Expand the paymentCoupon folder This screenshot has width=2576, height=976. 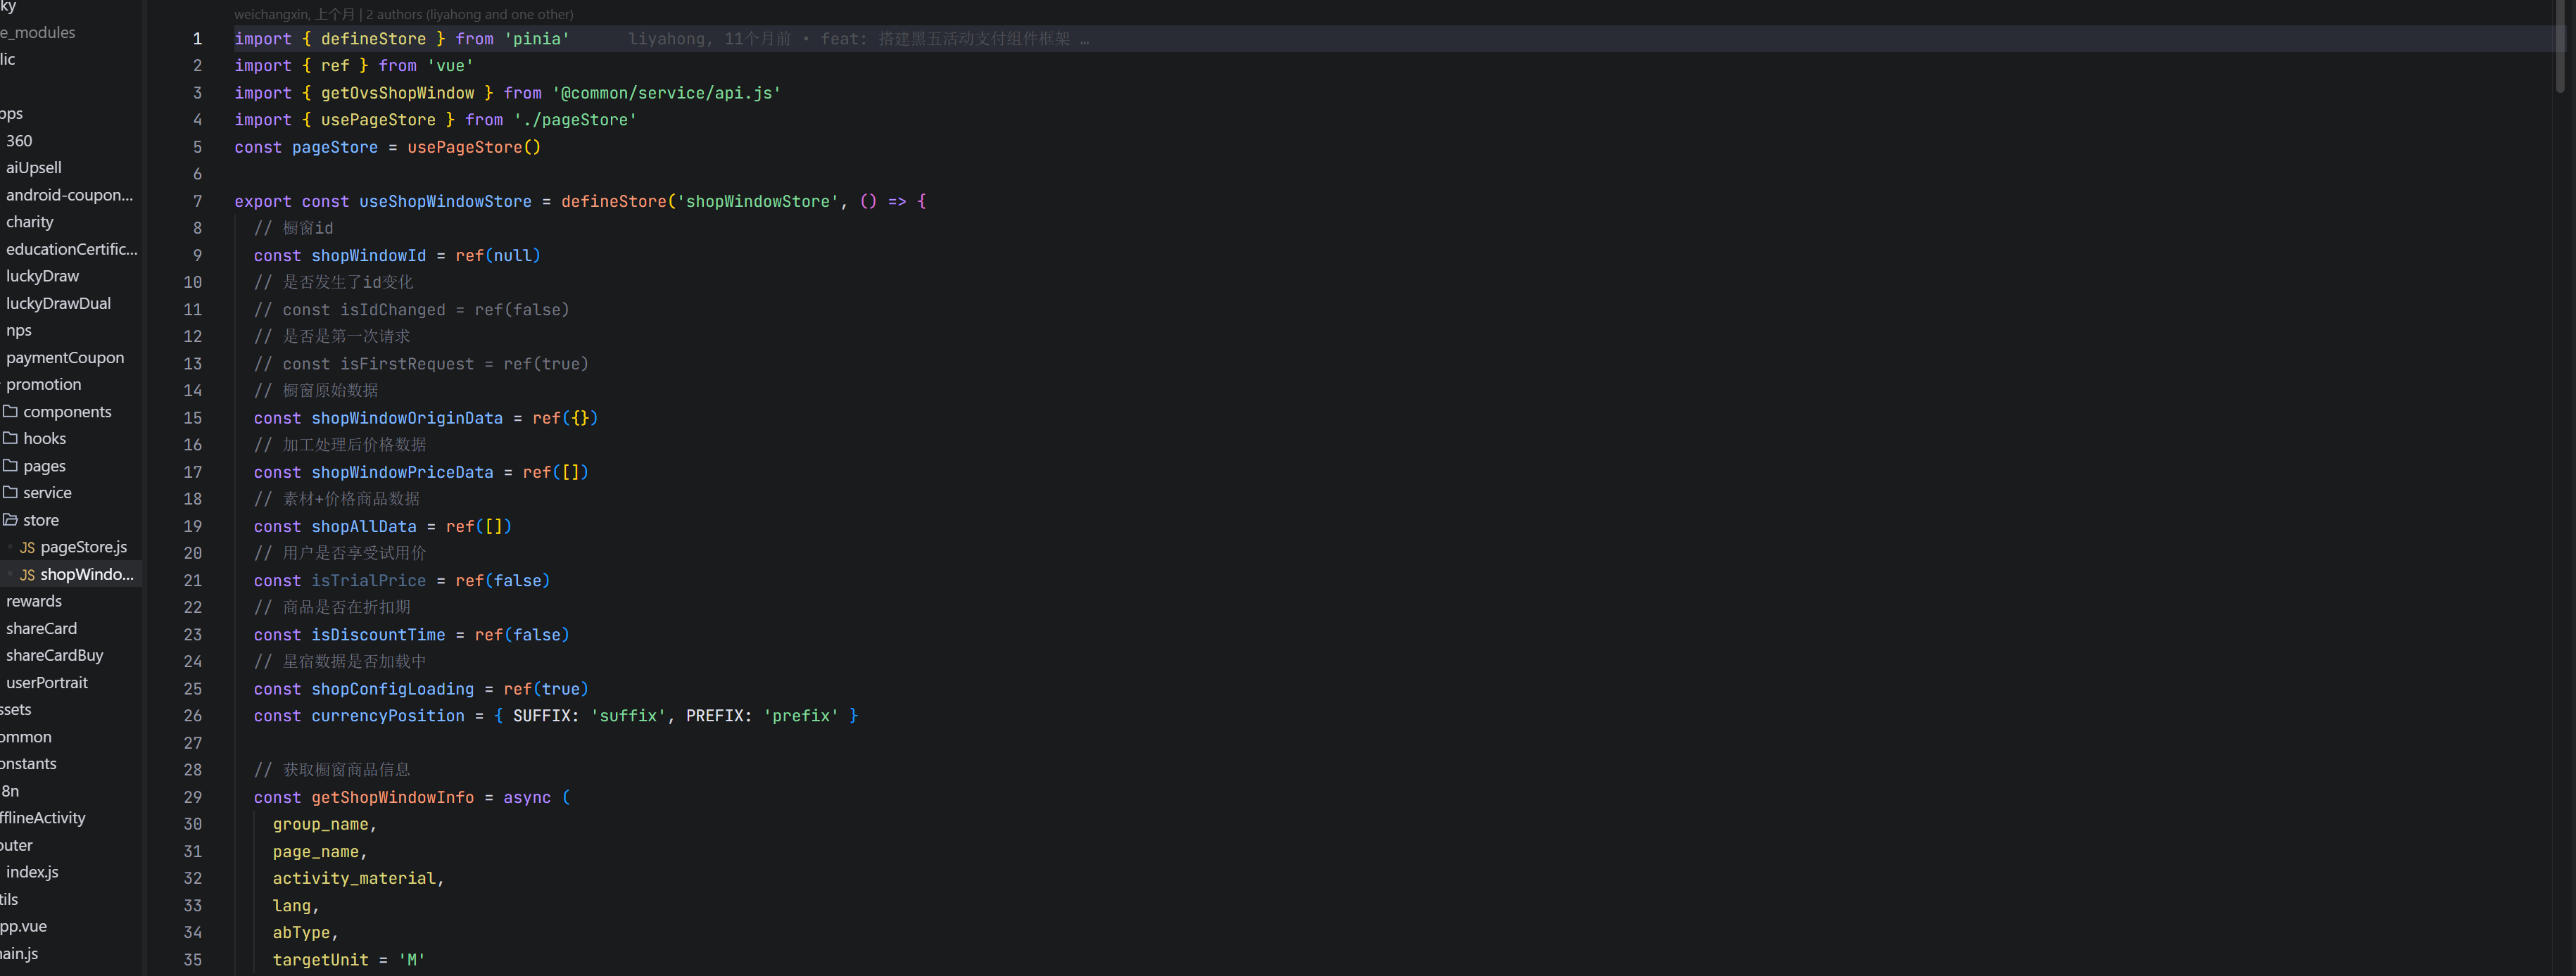(65, 357)
